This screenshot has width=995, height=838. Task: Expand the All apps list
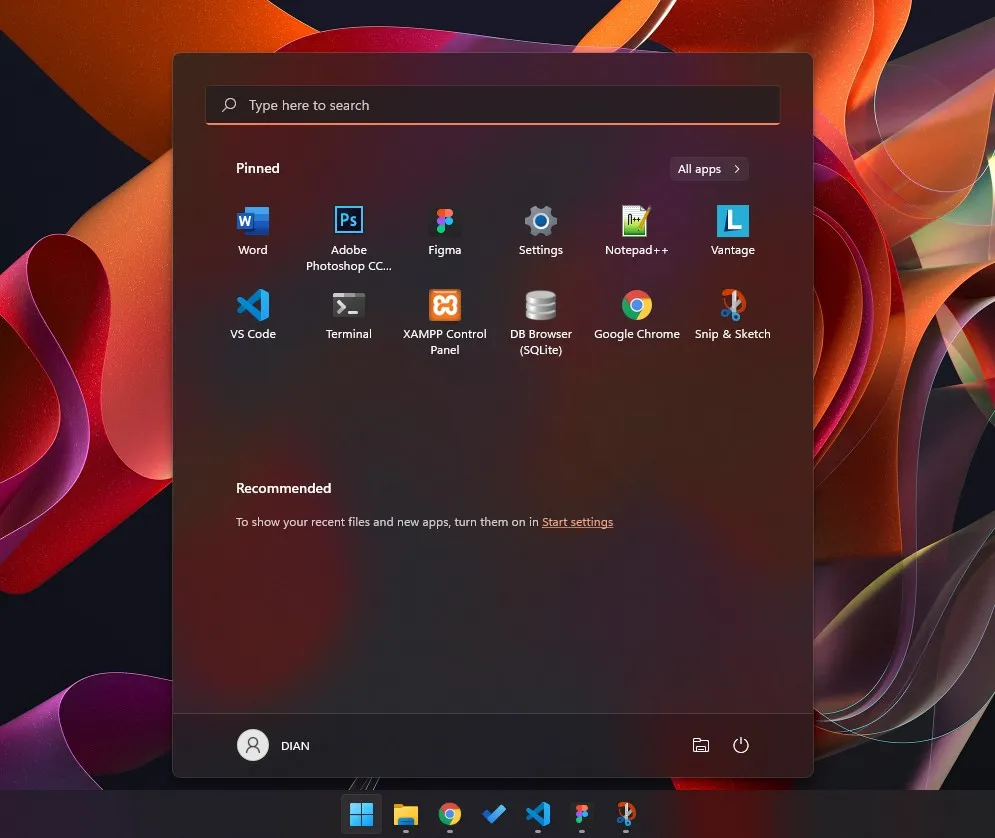(x=708, y=168)
